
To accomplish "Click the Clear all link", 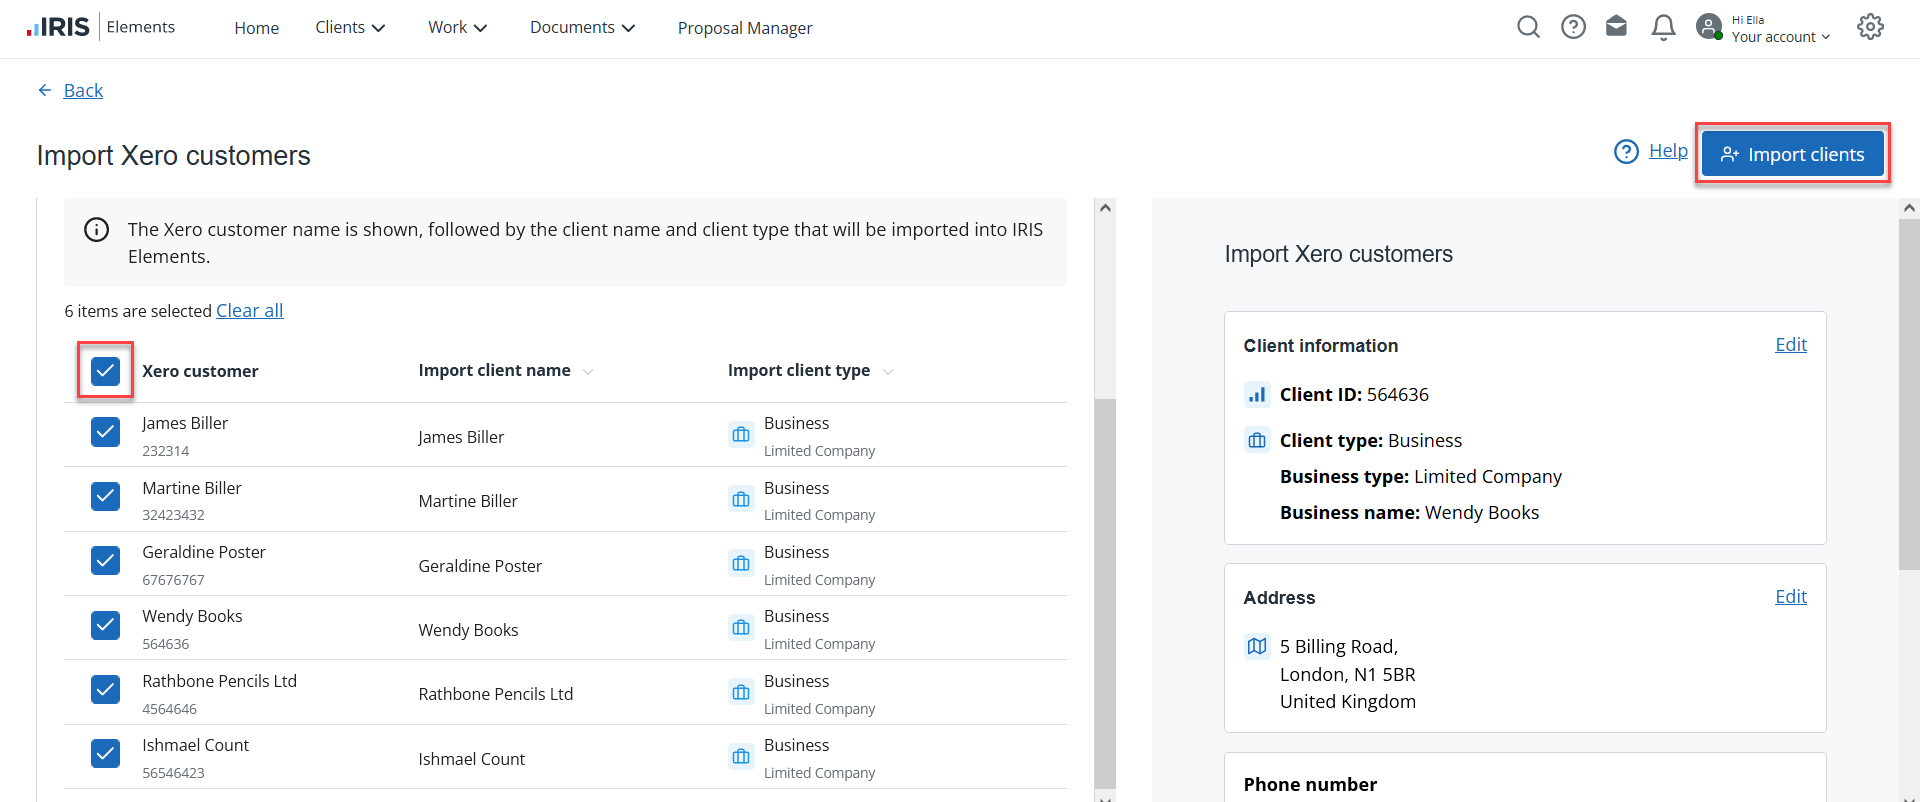I will click(249, 311).
